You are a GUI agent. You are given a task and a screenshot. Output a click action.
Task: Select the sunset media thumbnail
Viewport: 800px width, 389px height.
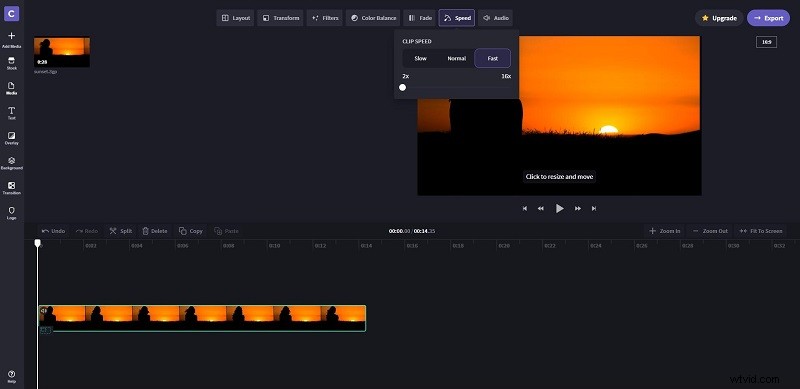(x=62, y=52)
